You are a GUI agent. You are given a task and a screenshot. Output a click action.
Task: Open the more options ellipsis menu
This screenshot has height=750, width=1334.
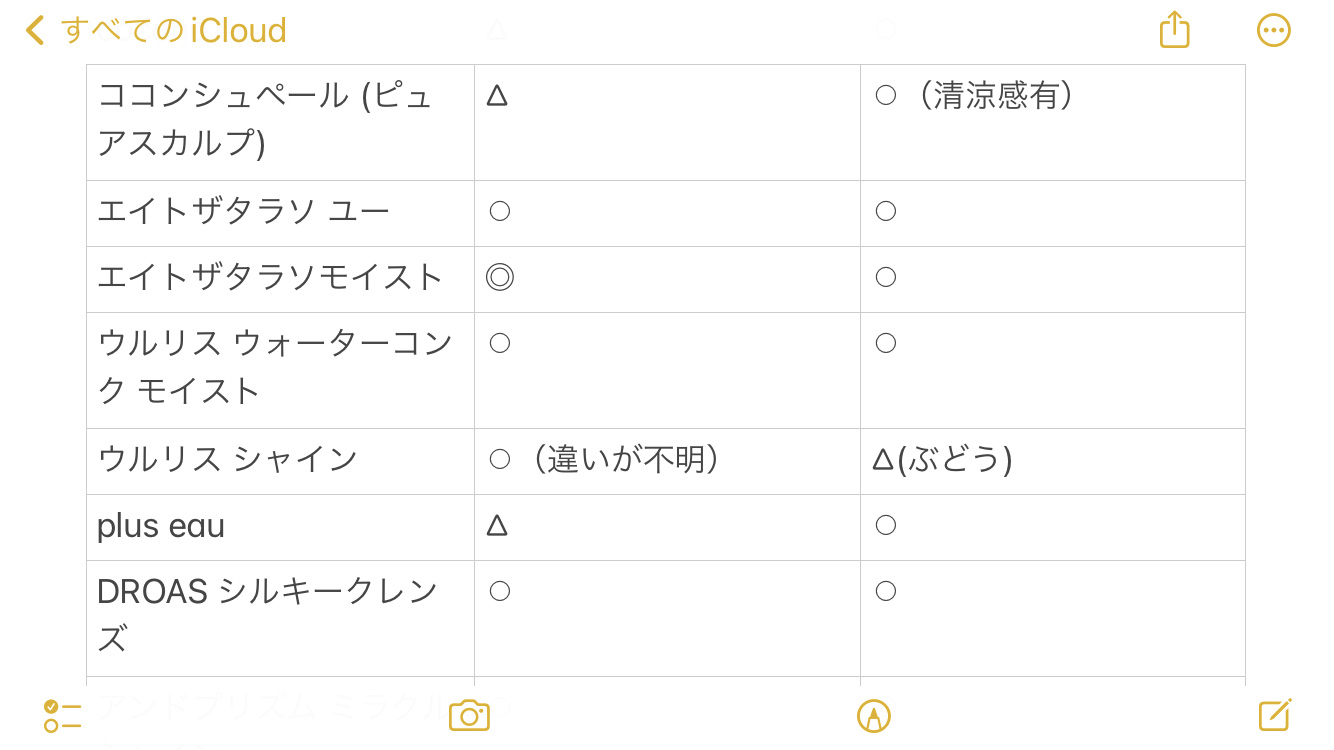point(1273,30)
